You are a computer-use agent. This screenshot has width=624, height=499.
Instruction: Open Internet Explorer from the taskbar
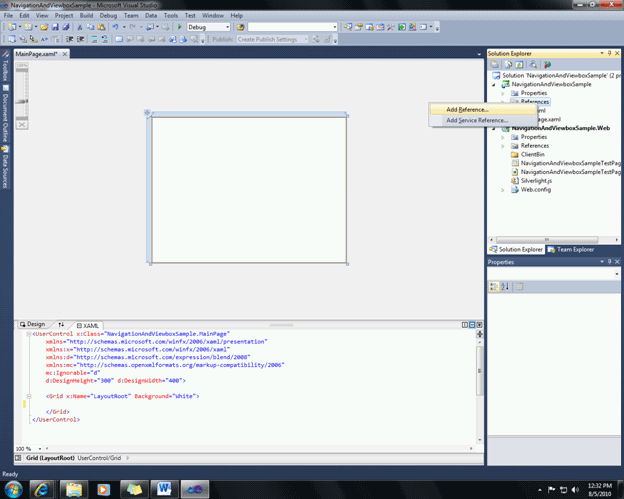(x=42, y=489)
